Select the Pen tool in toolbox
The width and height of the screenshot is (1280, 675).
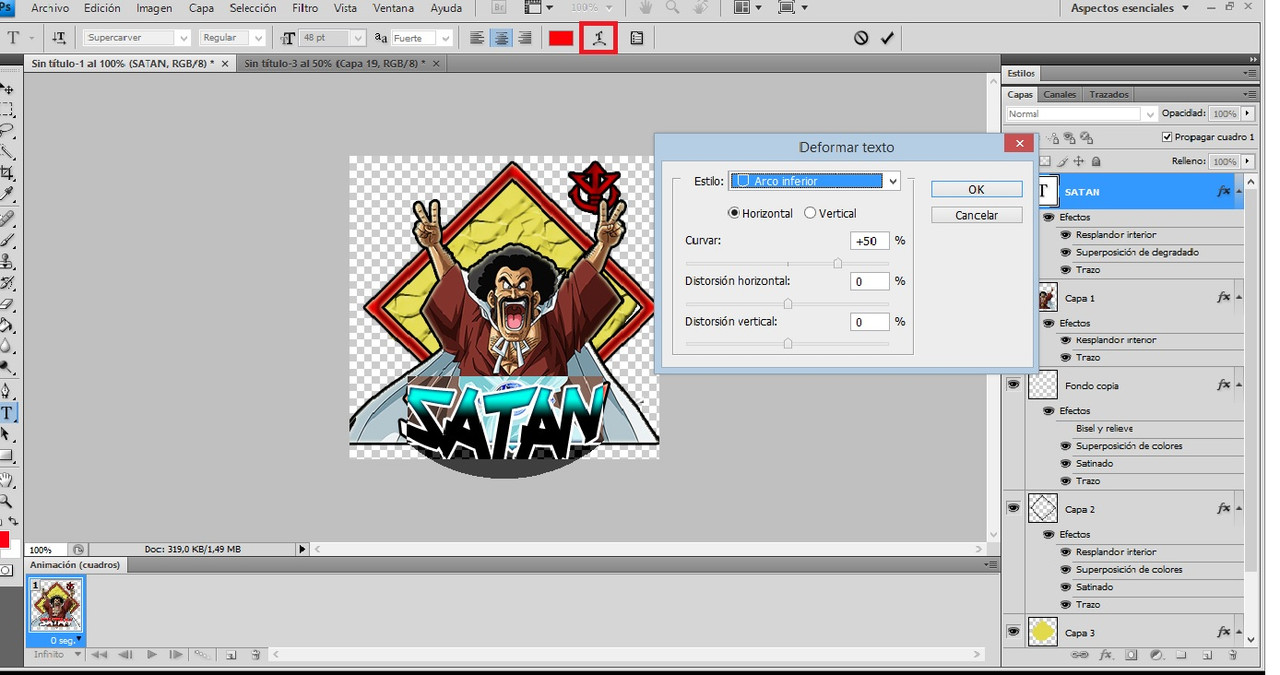point(7,391)
